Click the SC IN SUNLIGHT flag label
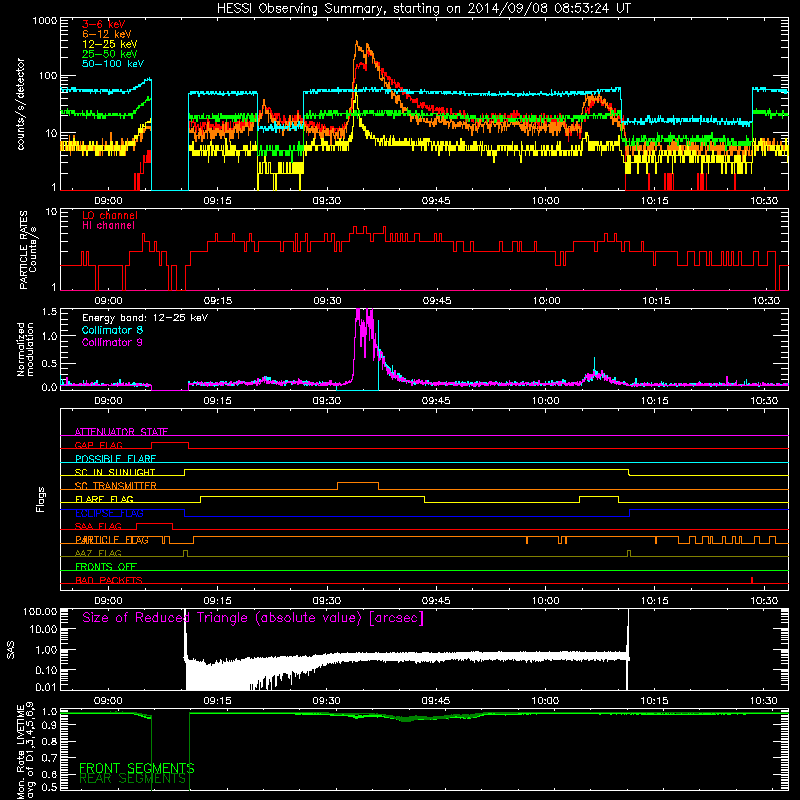800x800 pixels. pyautogui.click(x=115, y=472)
